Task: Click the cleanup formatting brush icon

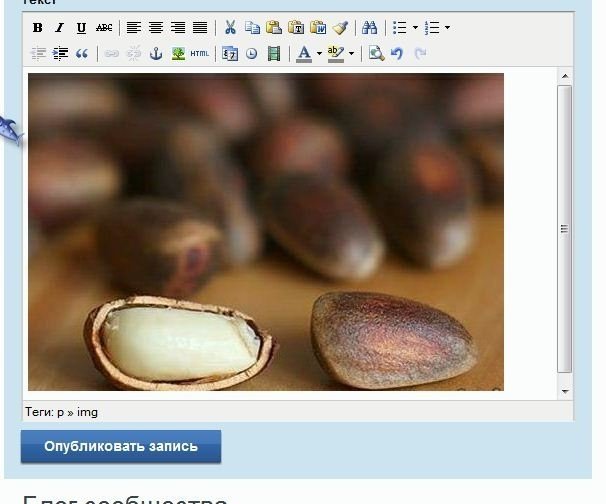Action: (x=340, y=28)
